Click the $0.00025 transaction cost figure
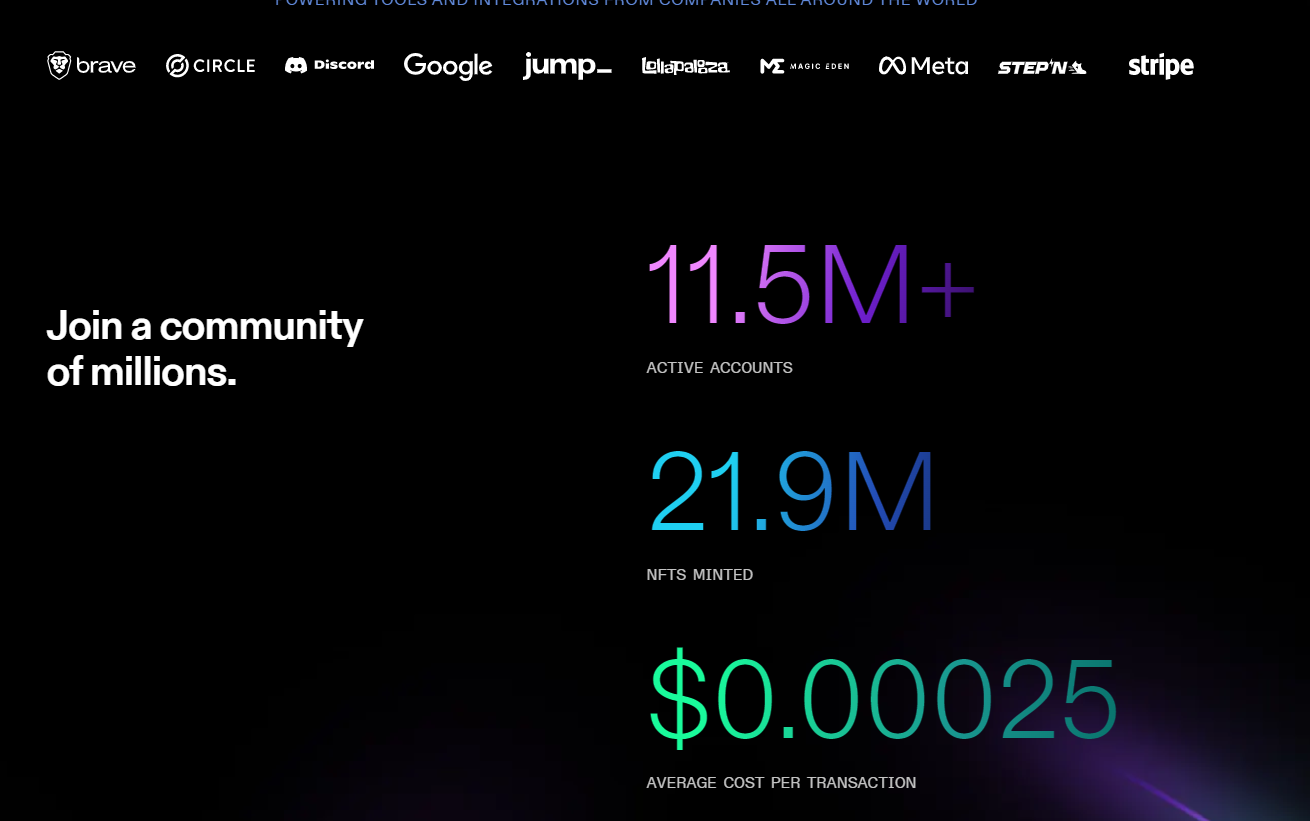The height and width of the screenshot is (821, 1310). coord(883,699)
